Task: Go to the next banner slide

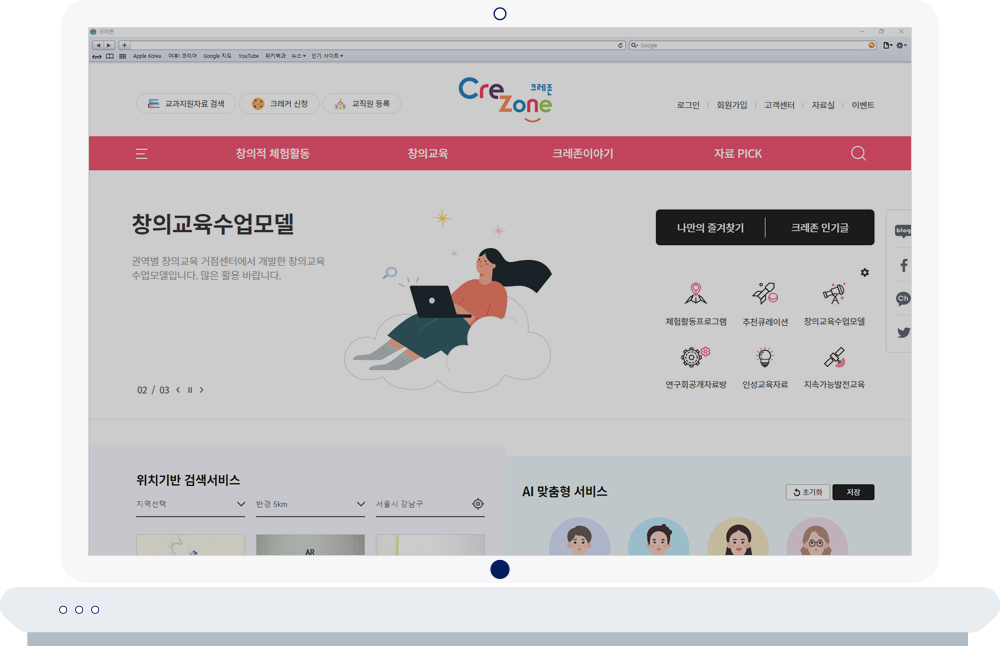Action: [x=201, y=390]
